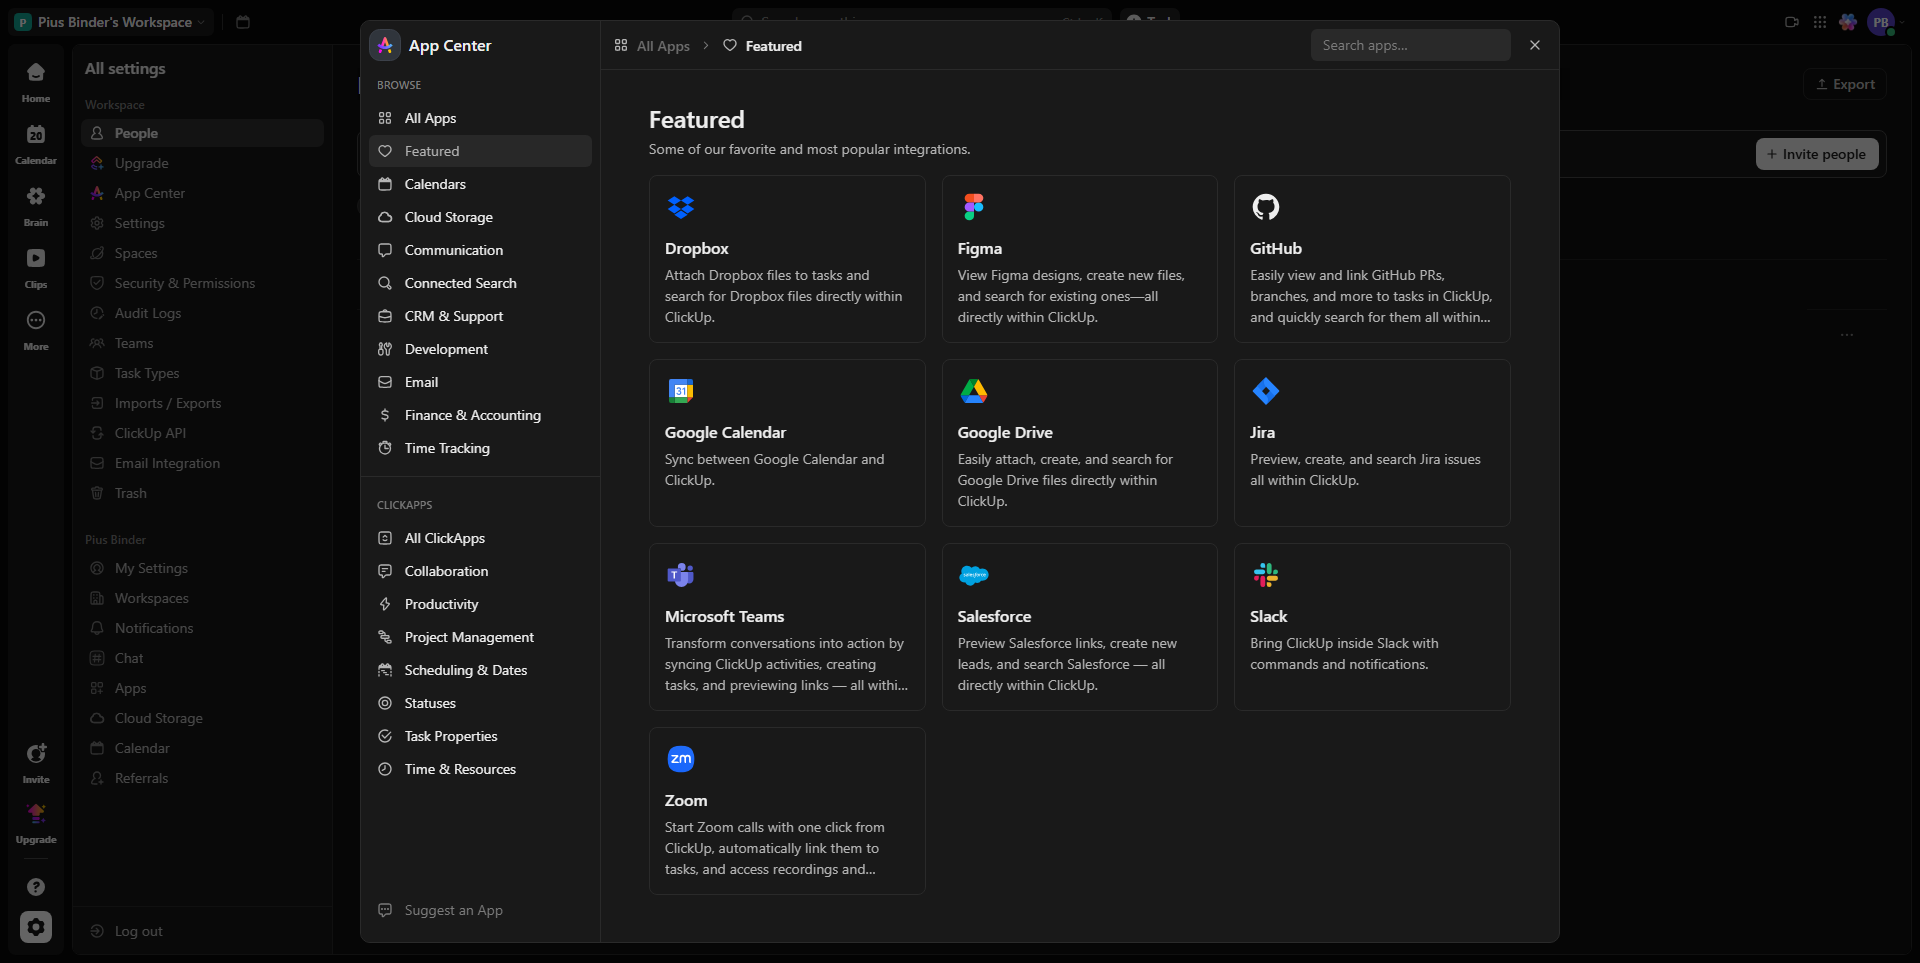Viewport: 1920px width, 963px height.
Task: Click the Export button
Action: click(1845, 84)
